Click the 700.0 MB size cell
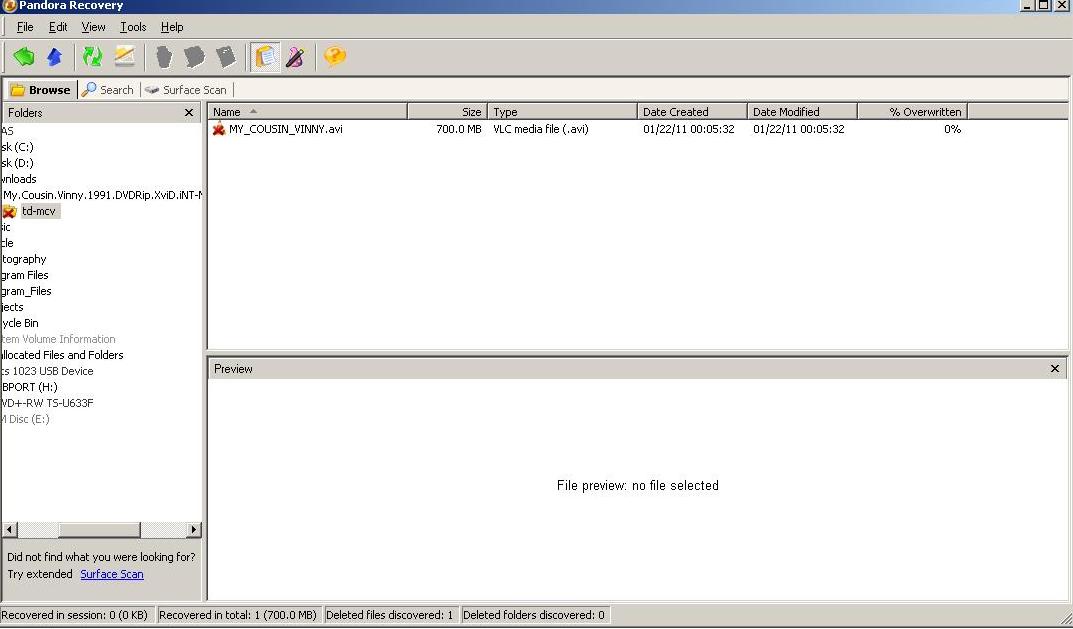1073x629 pixels. [x=458, y=129]
